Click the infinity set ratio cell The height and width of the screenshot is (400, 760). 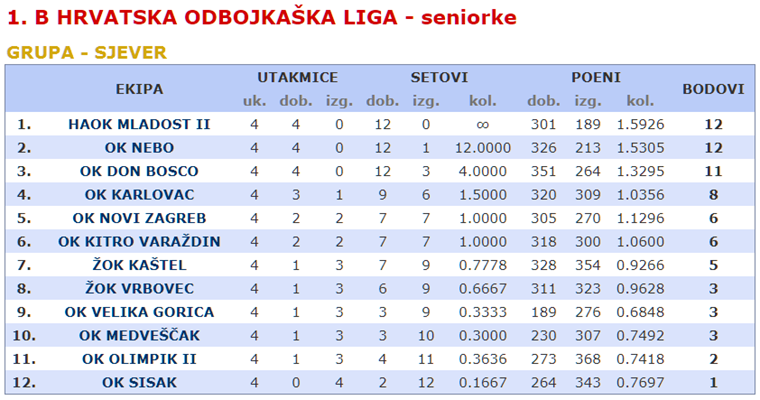482,125
